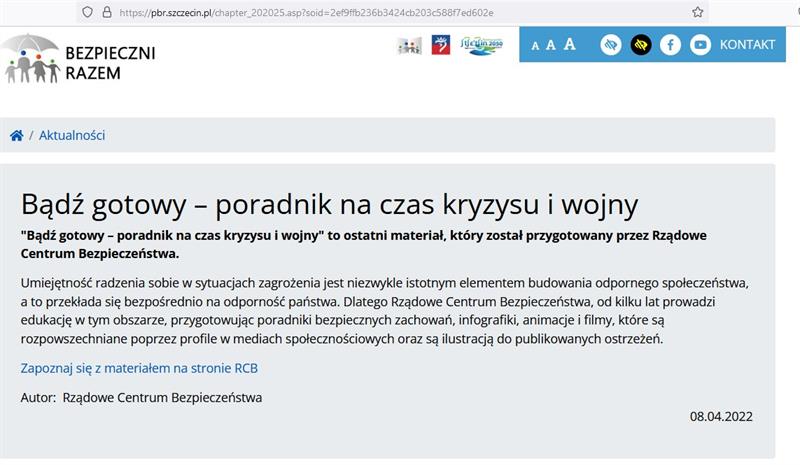Open the shield tracking protection icon

click(88, 12)
